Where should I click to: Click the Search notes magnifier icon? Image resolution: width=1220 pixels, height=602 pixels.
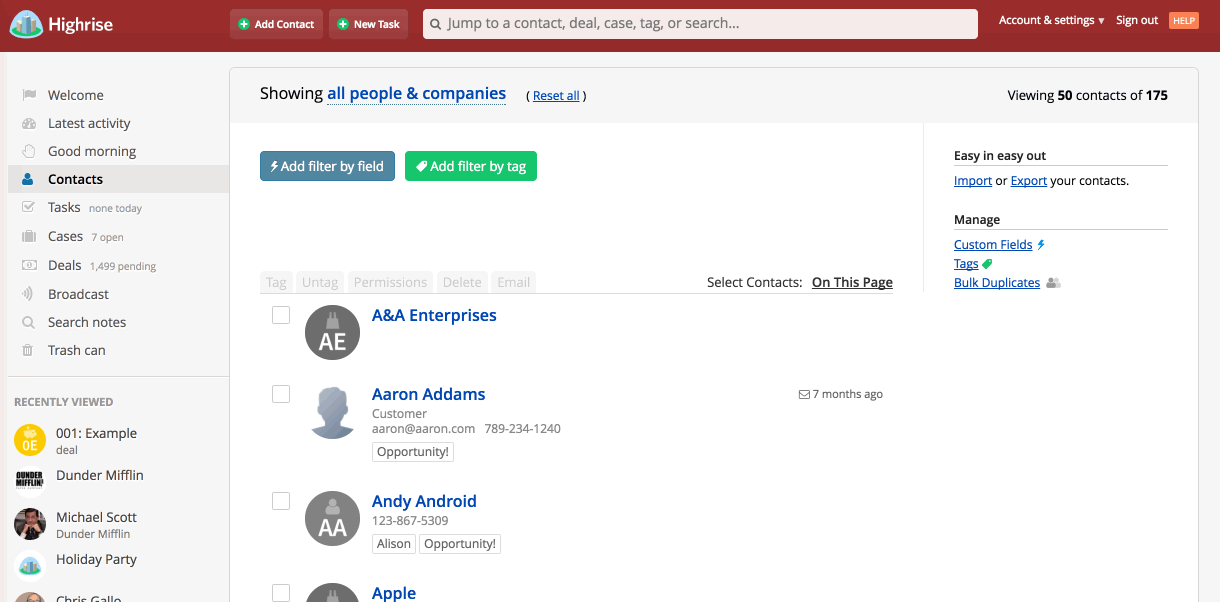[x=29, y=322]
